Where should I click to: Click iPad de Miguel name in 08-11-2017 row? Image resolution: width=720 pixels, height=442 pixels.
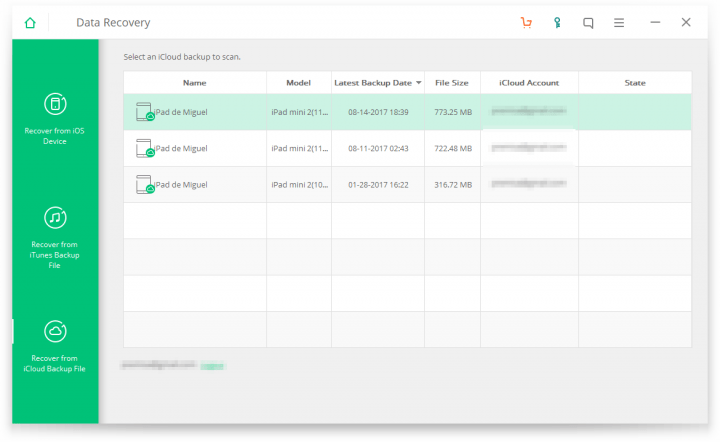click(x=181, y=148)
